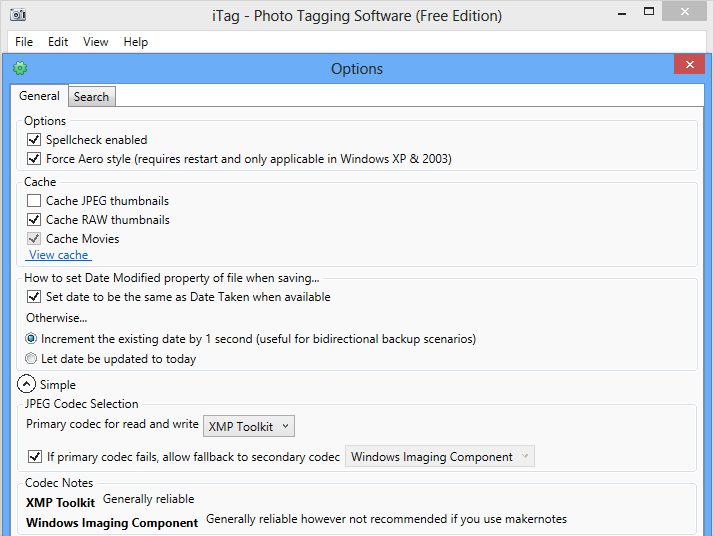714x536 pixels.
Task: Disable the Spellcheck enabled checkbox
Action: [35, 140]
